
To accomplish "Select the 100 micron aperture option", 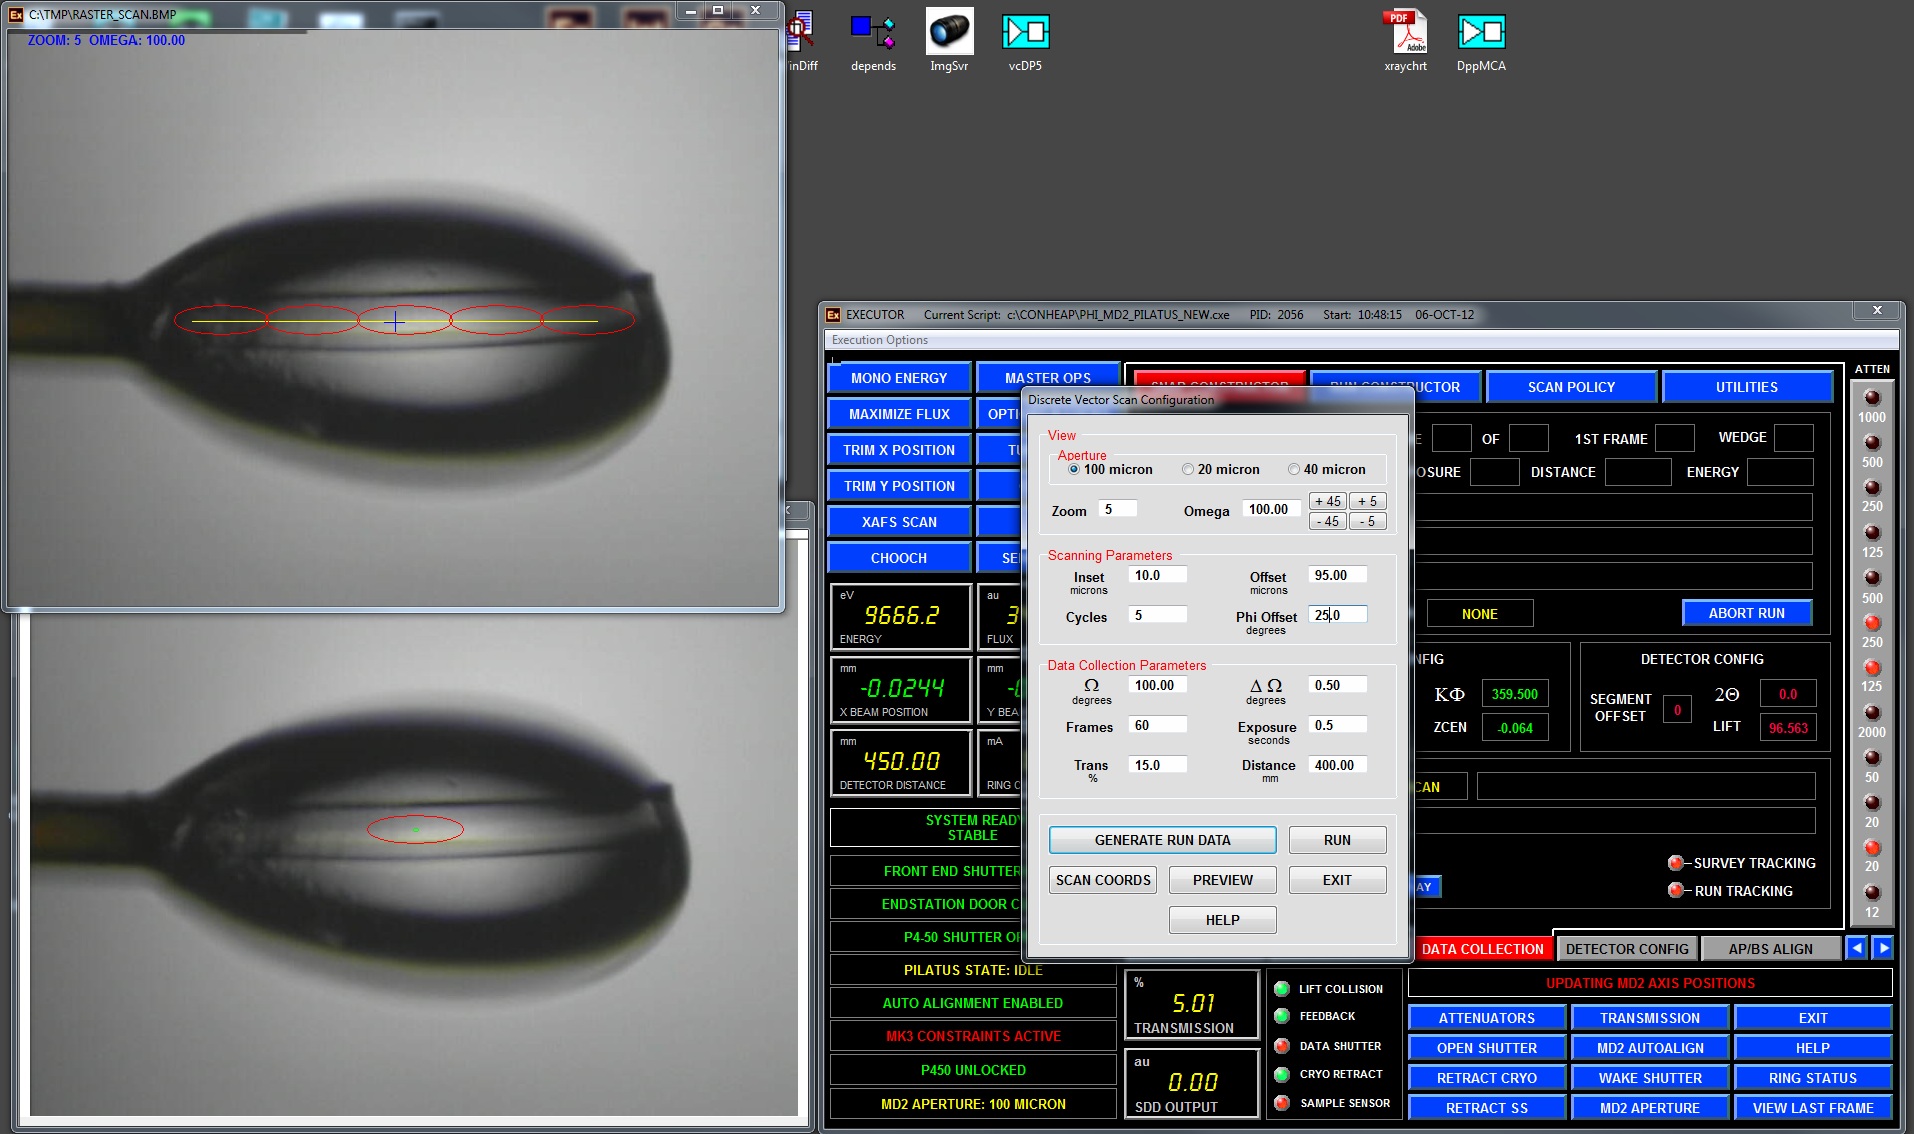I will (1074, 469).
